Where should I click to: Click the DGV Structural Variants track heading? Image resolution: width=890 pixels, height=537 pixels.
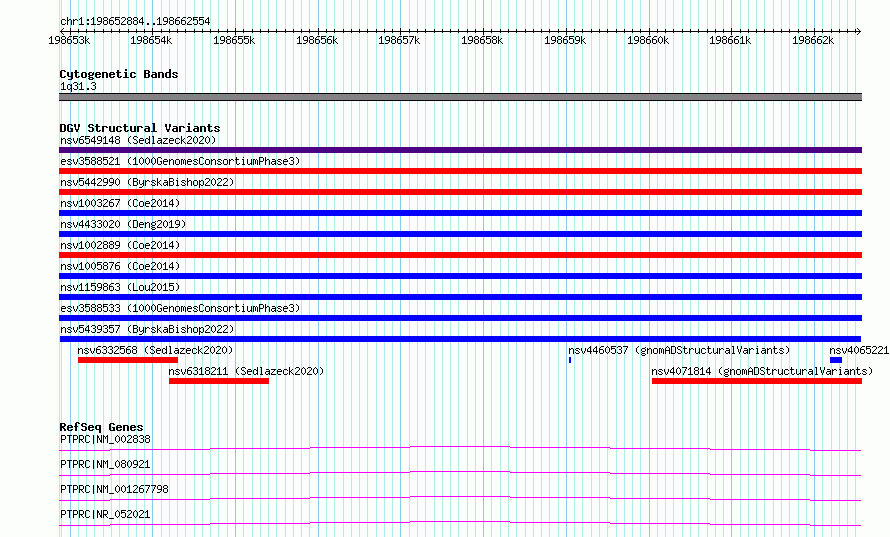140,128
